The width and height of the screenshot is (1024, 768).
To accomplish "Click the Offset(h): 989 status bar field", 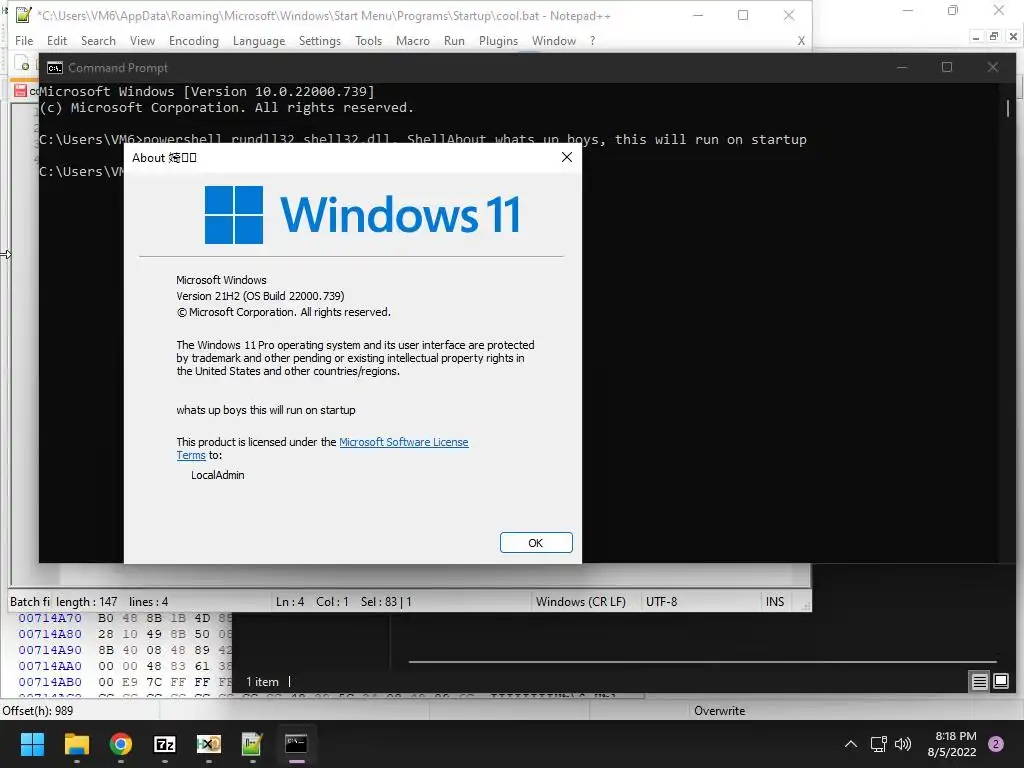I will tap(38, 711).
